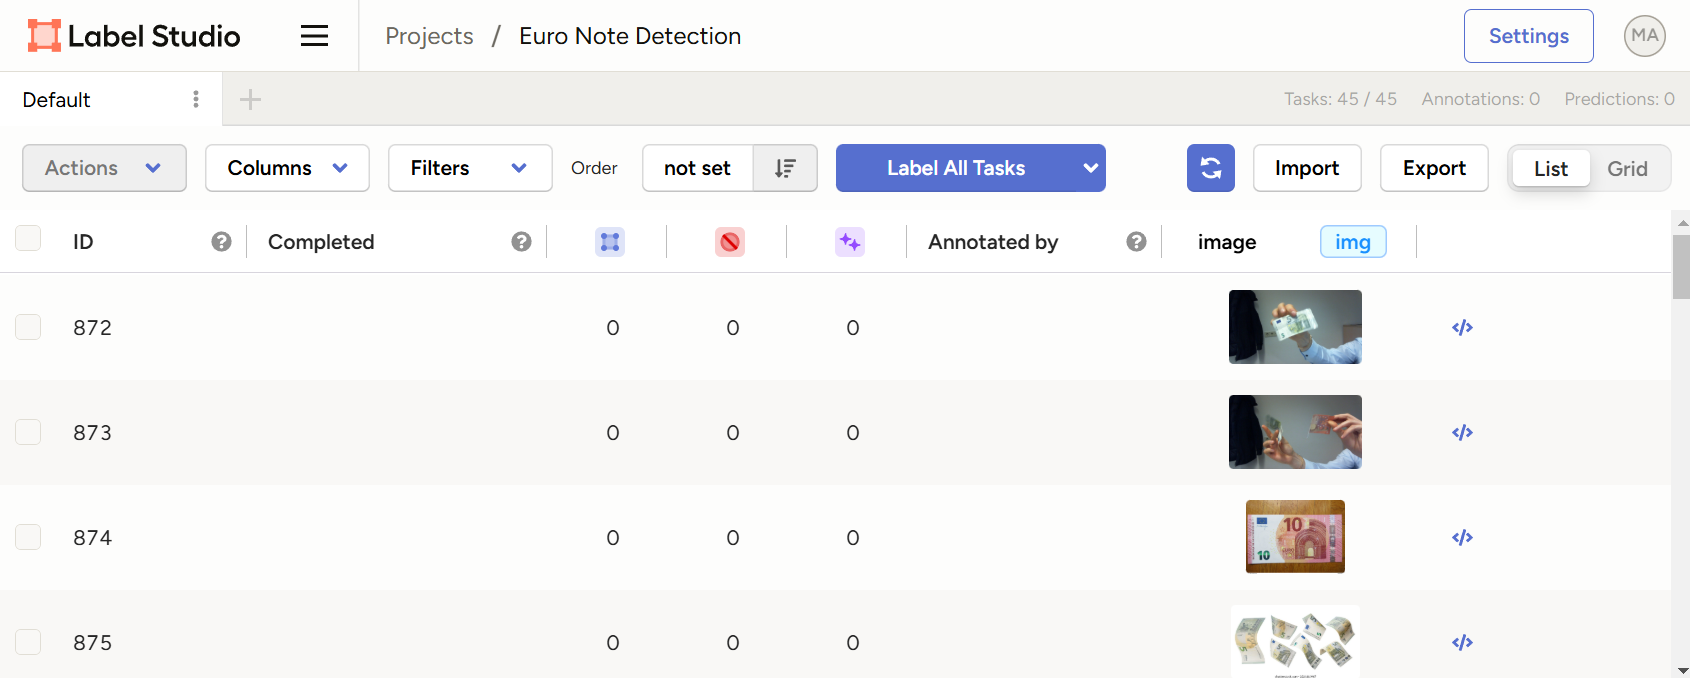Image resolution: width=1690 pixels, height=678 pixels.
Task: Tick the checkbox for task 874
Action: click(x=28, y=537)
